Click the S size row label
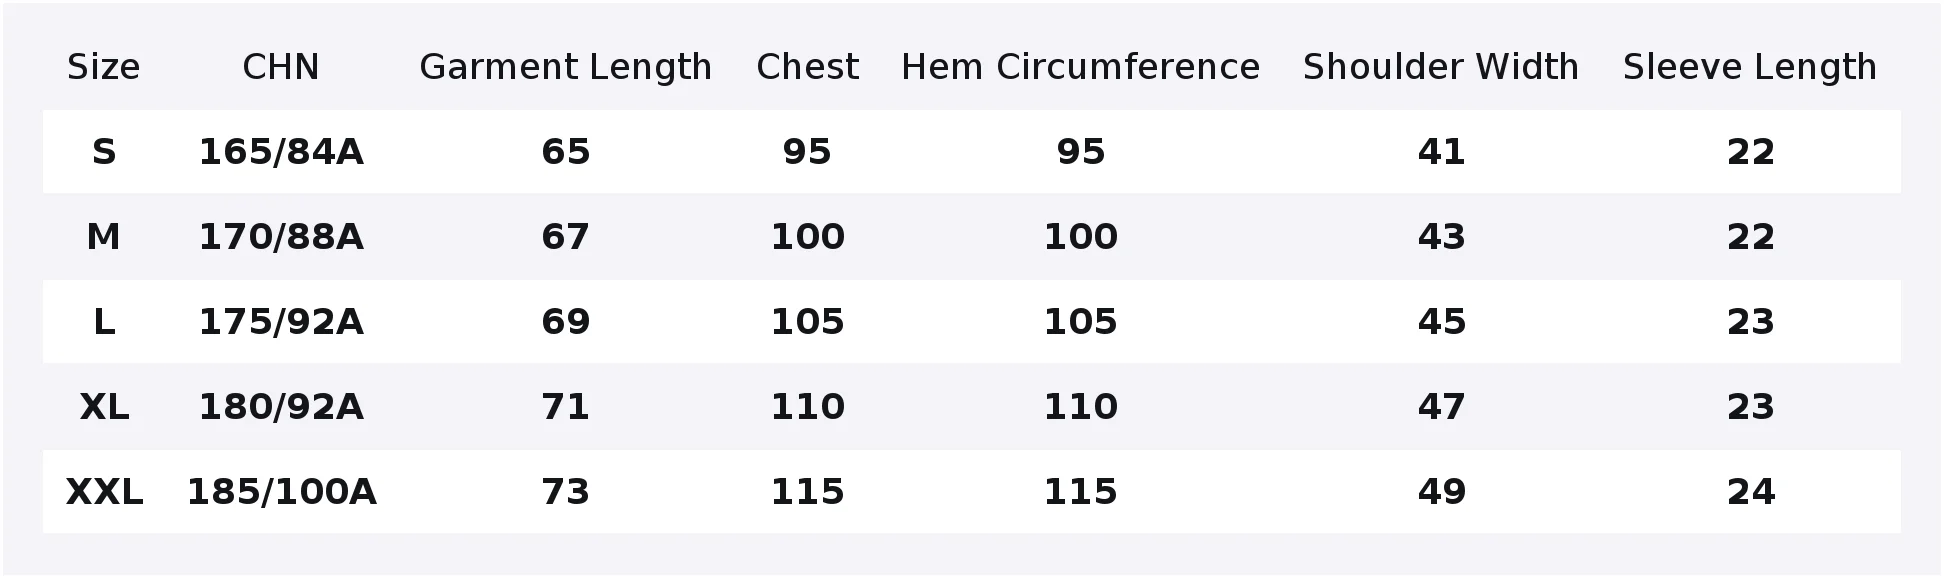This screenshot has width=1944, height=578. point(104,152)
